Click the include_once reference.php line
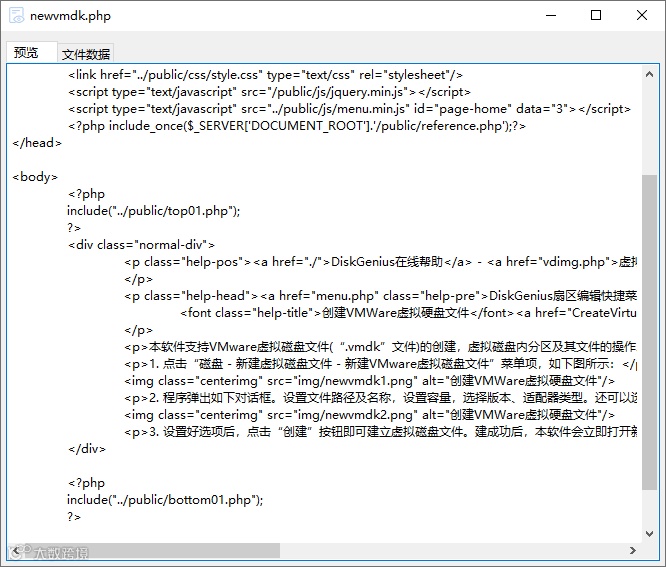 coord(297,126)
